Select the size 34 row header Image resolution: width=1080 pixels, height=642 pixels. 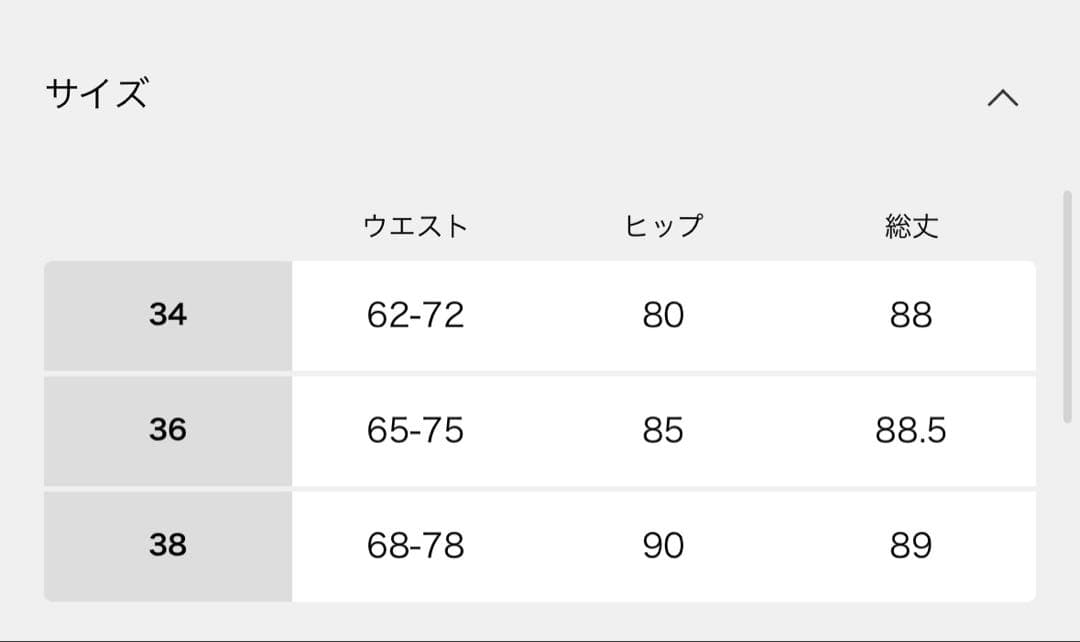click(168, 315)
